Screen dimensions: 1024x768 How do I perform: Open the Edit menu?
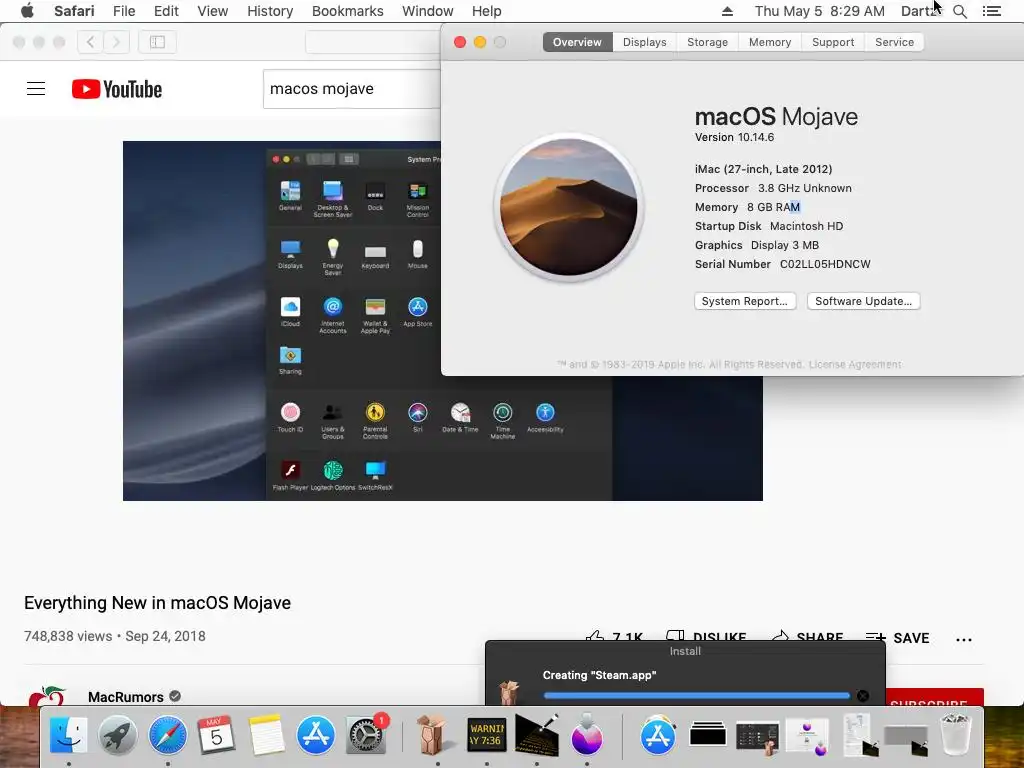pyautogui.click(x=166, y=11)
